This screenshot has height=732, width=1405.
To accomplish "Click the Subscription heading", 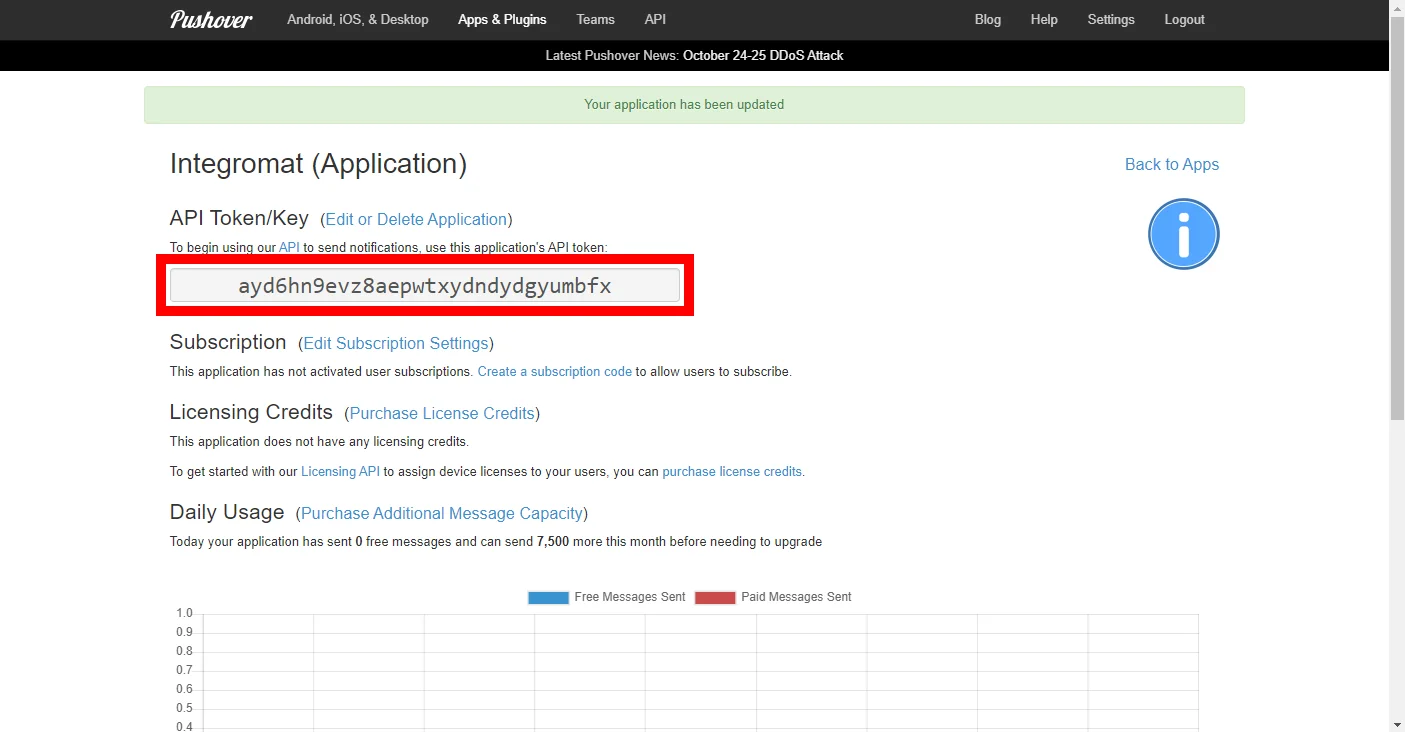I will [x=228, y=342].
